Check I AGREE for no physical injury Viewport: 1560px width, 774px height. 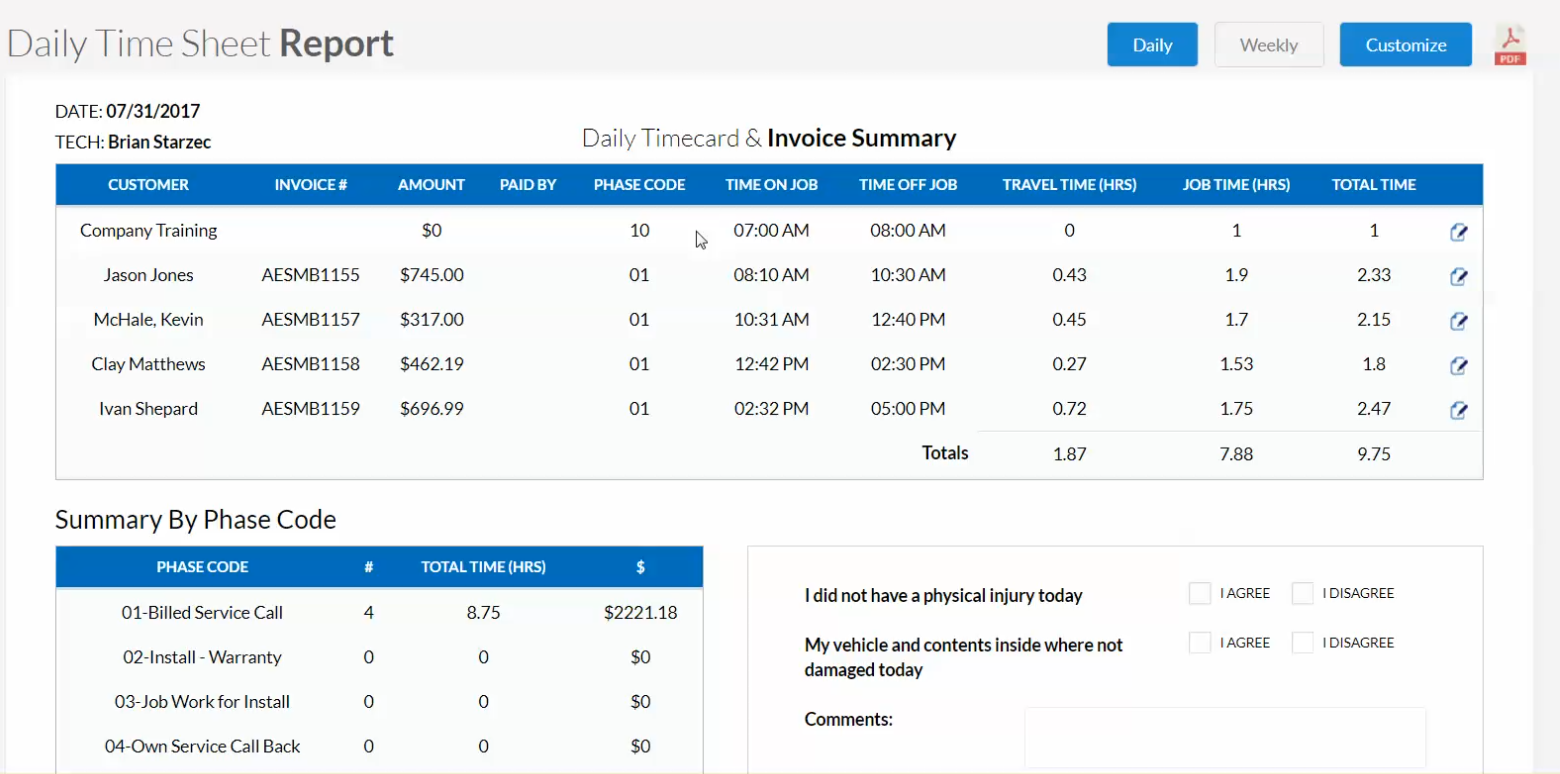tap(1199, 592)
